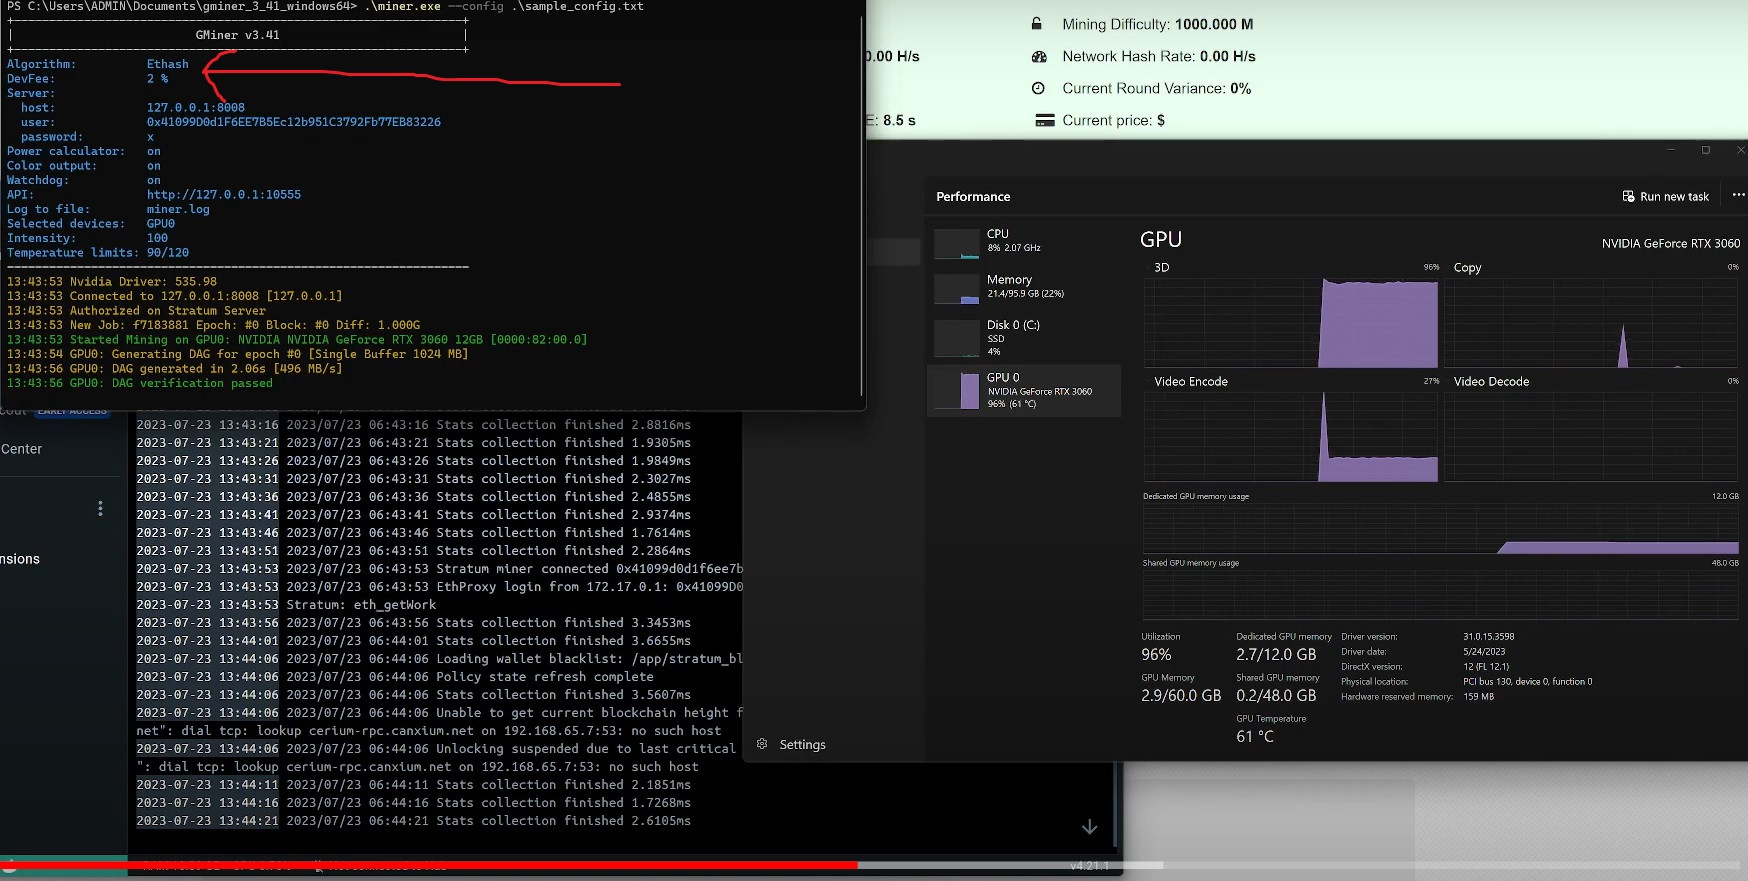Click the GMiner v3.41 banner text

237,35
